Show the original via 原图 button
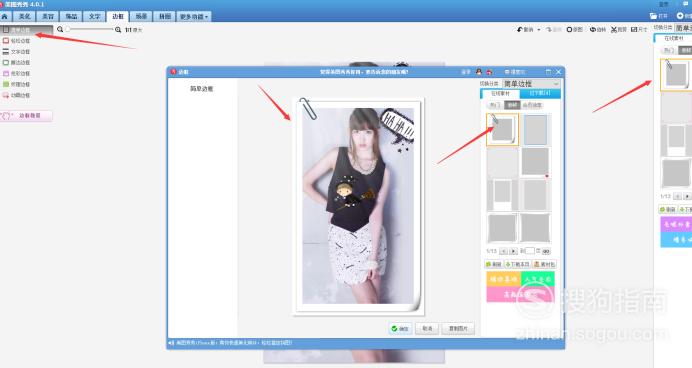 [575, 29]
